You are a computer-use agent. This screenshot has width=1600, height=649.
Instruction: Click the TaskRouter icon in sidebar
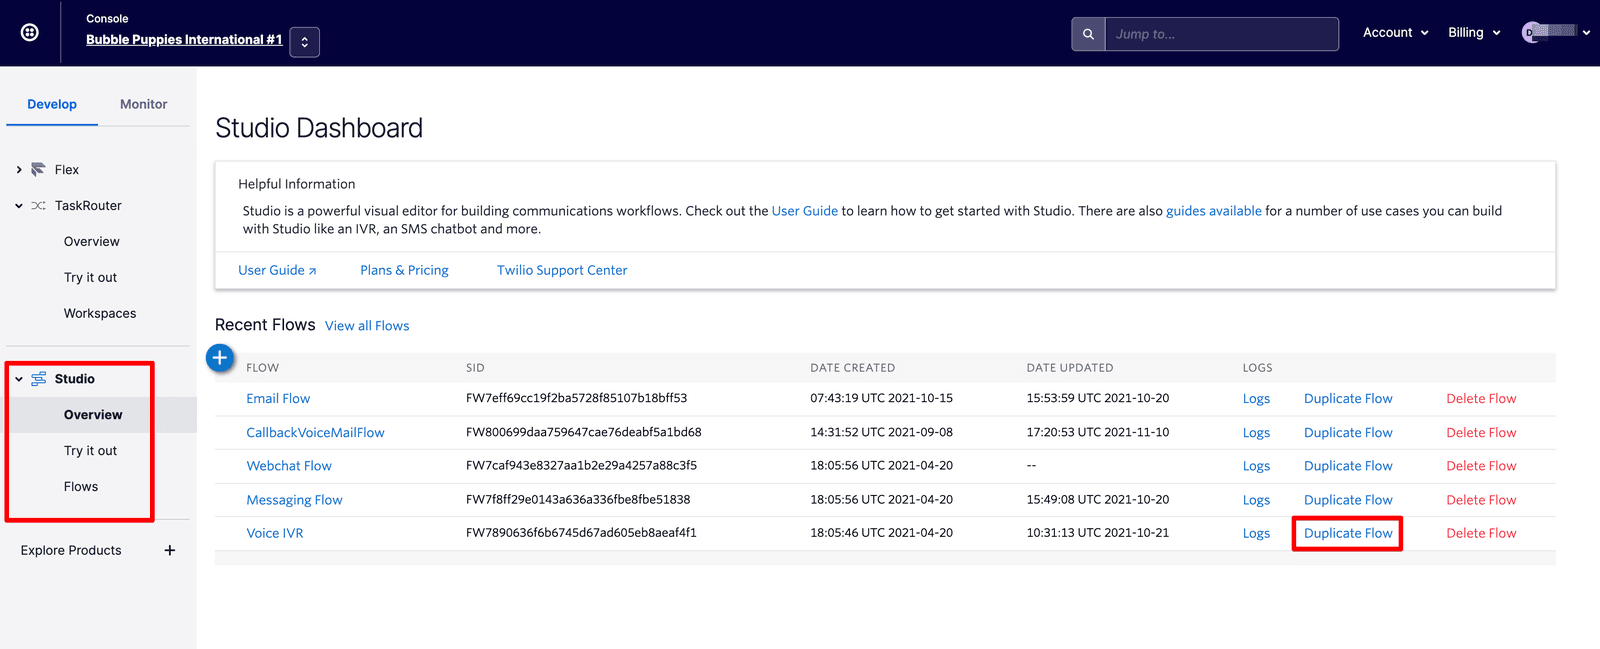click(x=38, y=206)
